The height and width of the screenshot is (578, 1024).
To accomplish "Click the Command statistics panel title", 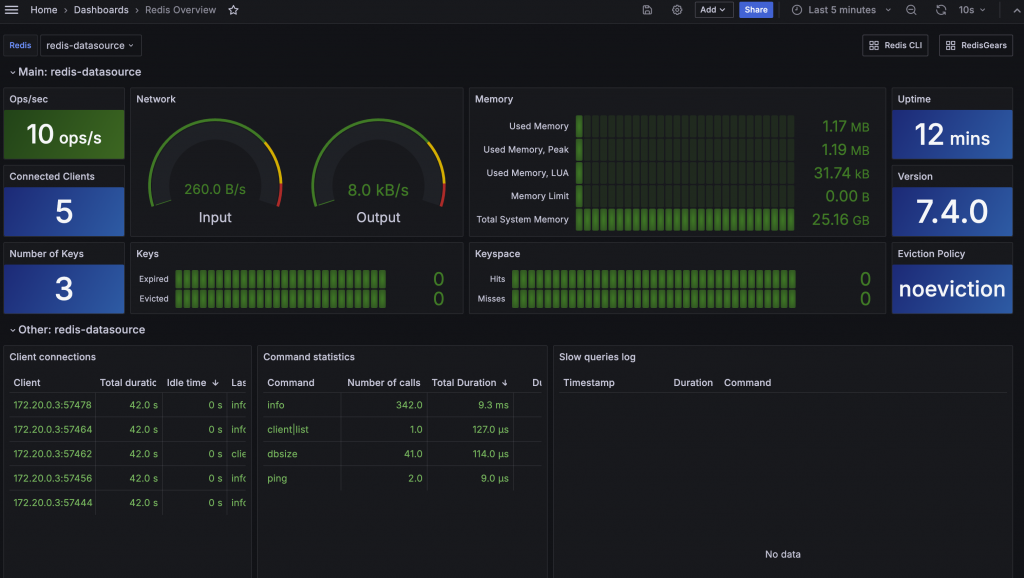I will click(x=309, y=357).
